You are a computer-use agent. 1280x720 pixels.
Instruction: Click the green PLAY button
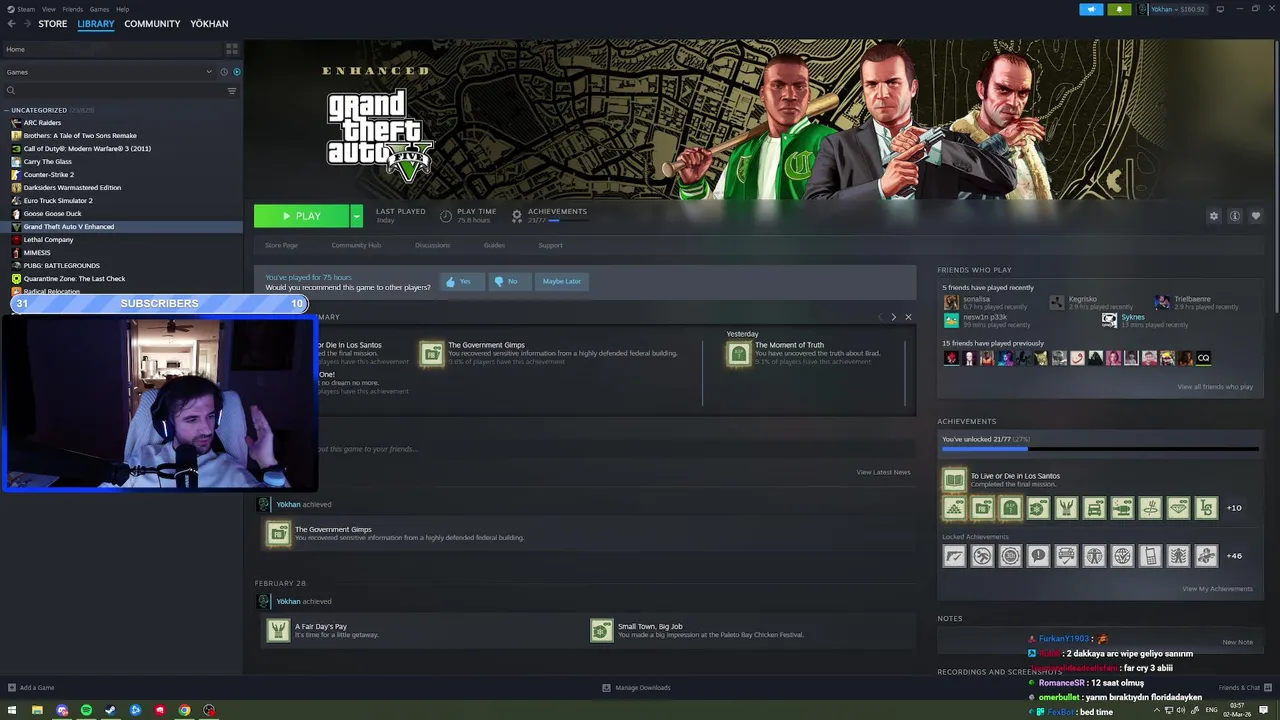coord(301,216)
